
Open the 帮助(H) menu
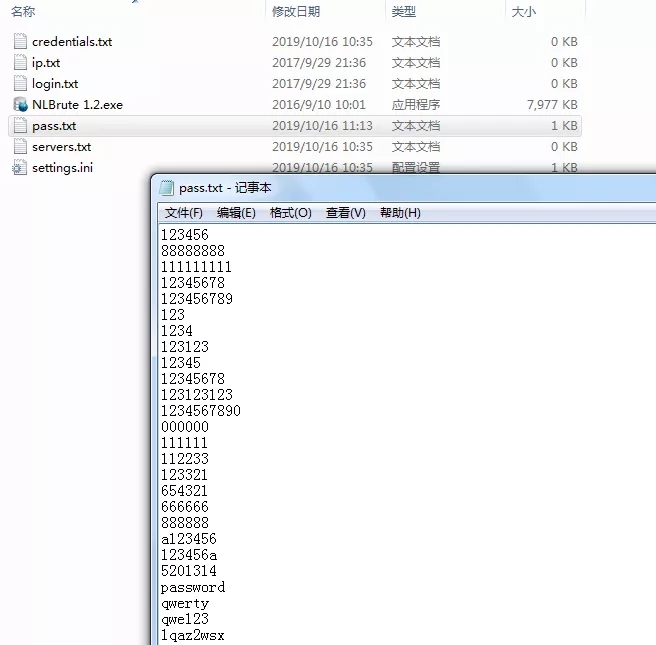(400, 213)
